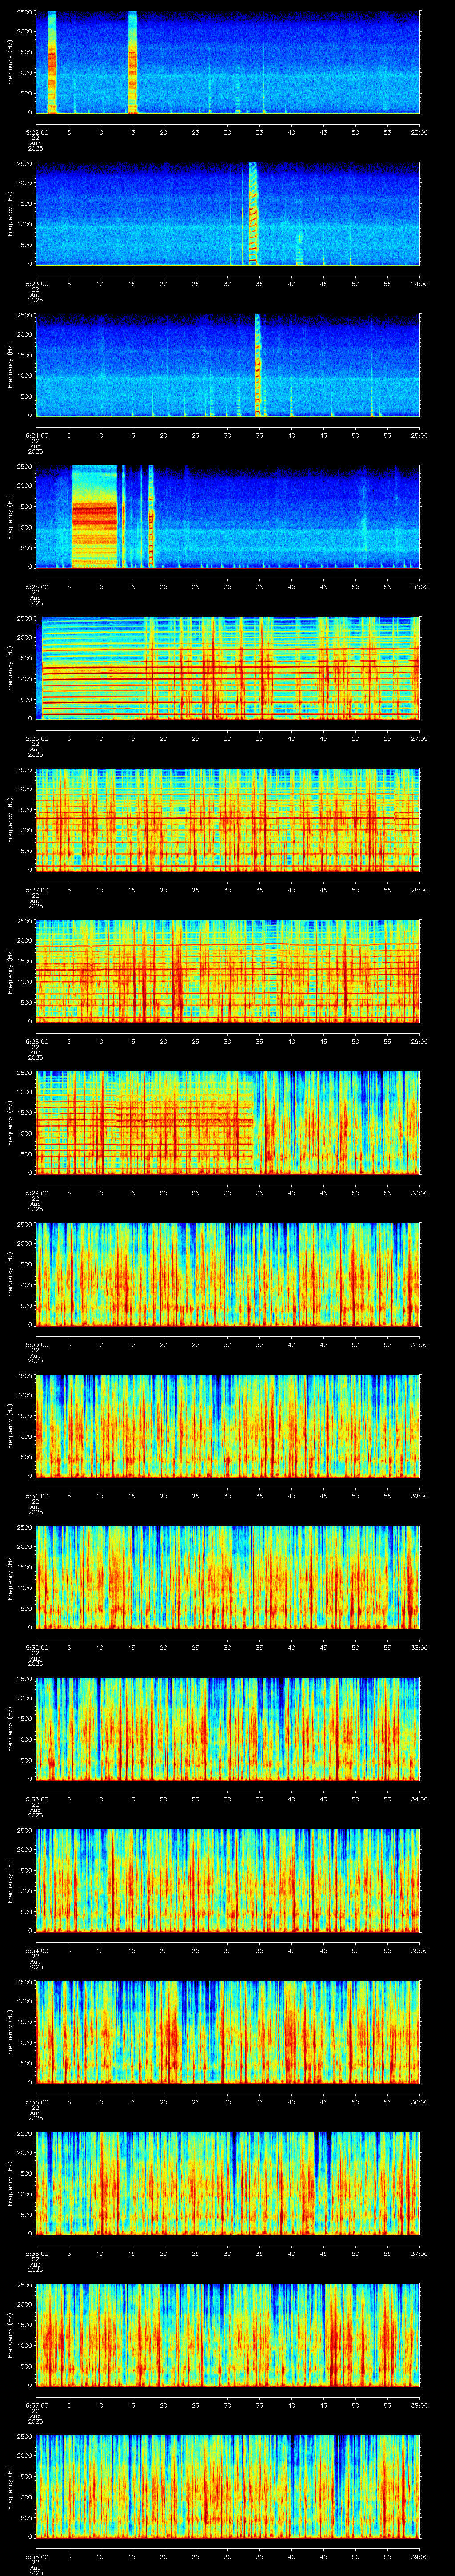Open the spectrogram panel starting at 5:36:00
Image resolution: width=455 pixels, height=2576 pixels.
(228, 2183)
